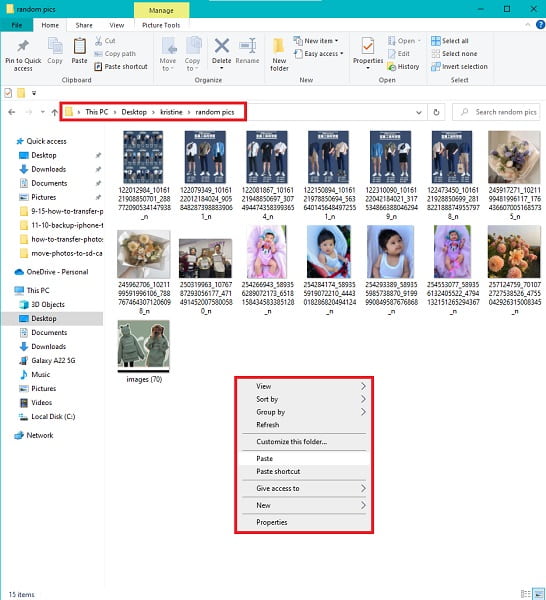The width and height of the screenshot is (546, 600).
Task: Click Desktop in the address breadcrumb
Action: click(134, 112)
